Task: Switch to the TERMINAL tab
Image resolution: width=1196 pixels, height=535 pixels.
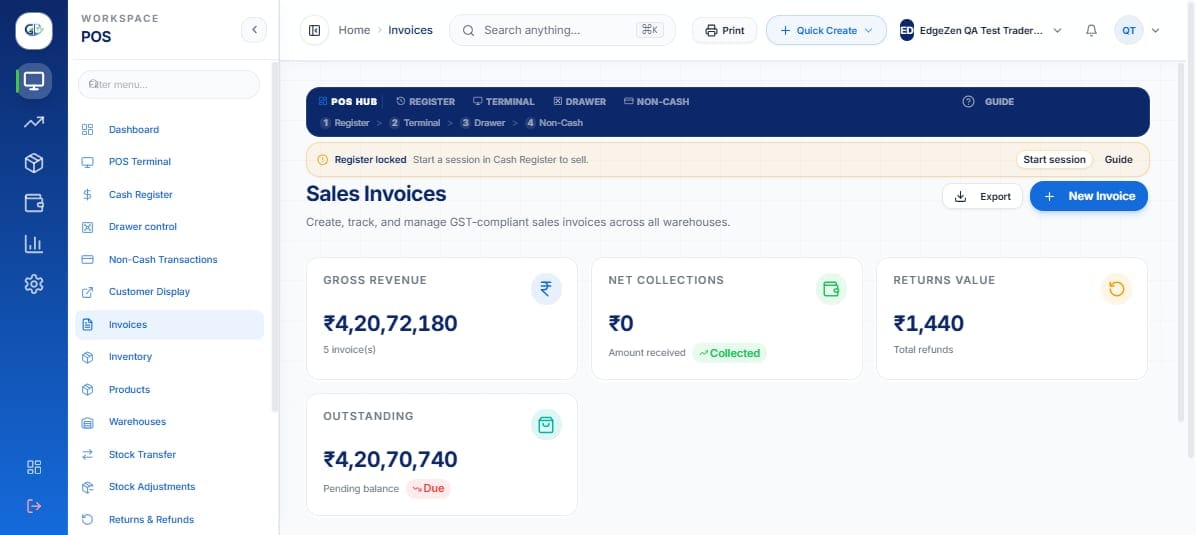Action: (503, 102)
